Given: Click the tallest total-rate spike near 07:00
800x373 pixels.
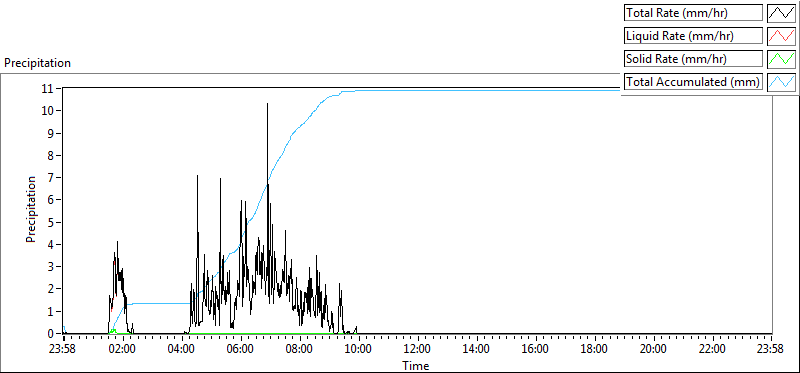Looking at the screenshot, I should point(267,143).
